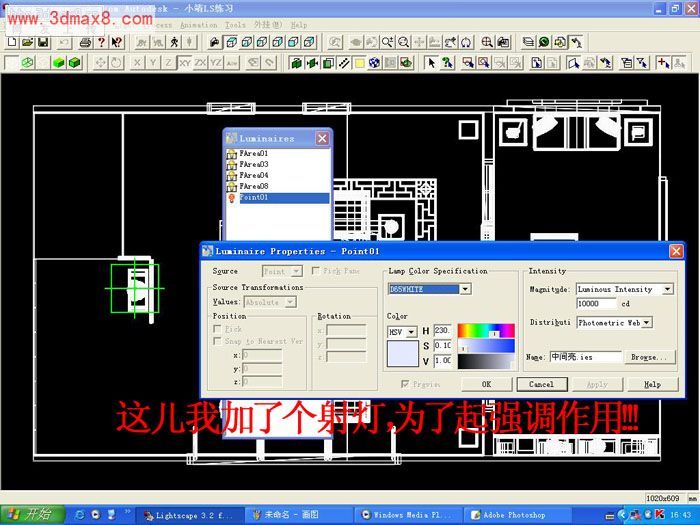Click the context help arrow-question icon

117,42
